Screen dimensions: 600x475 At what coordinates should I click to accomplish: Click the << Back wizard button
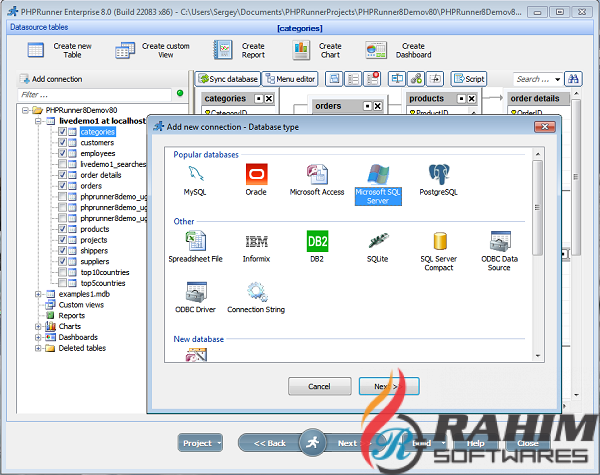[x=270, y=443]
